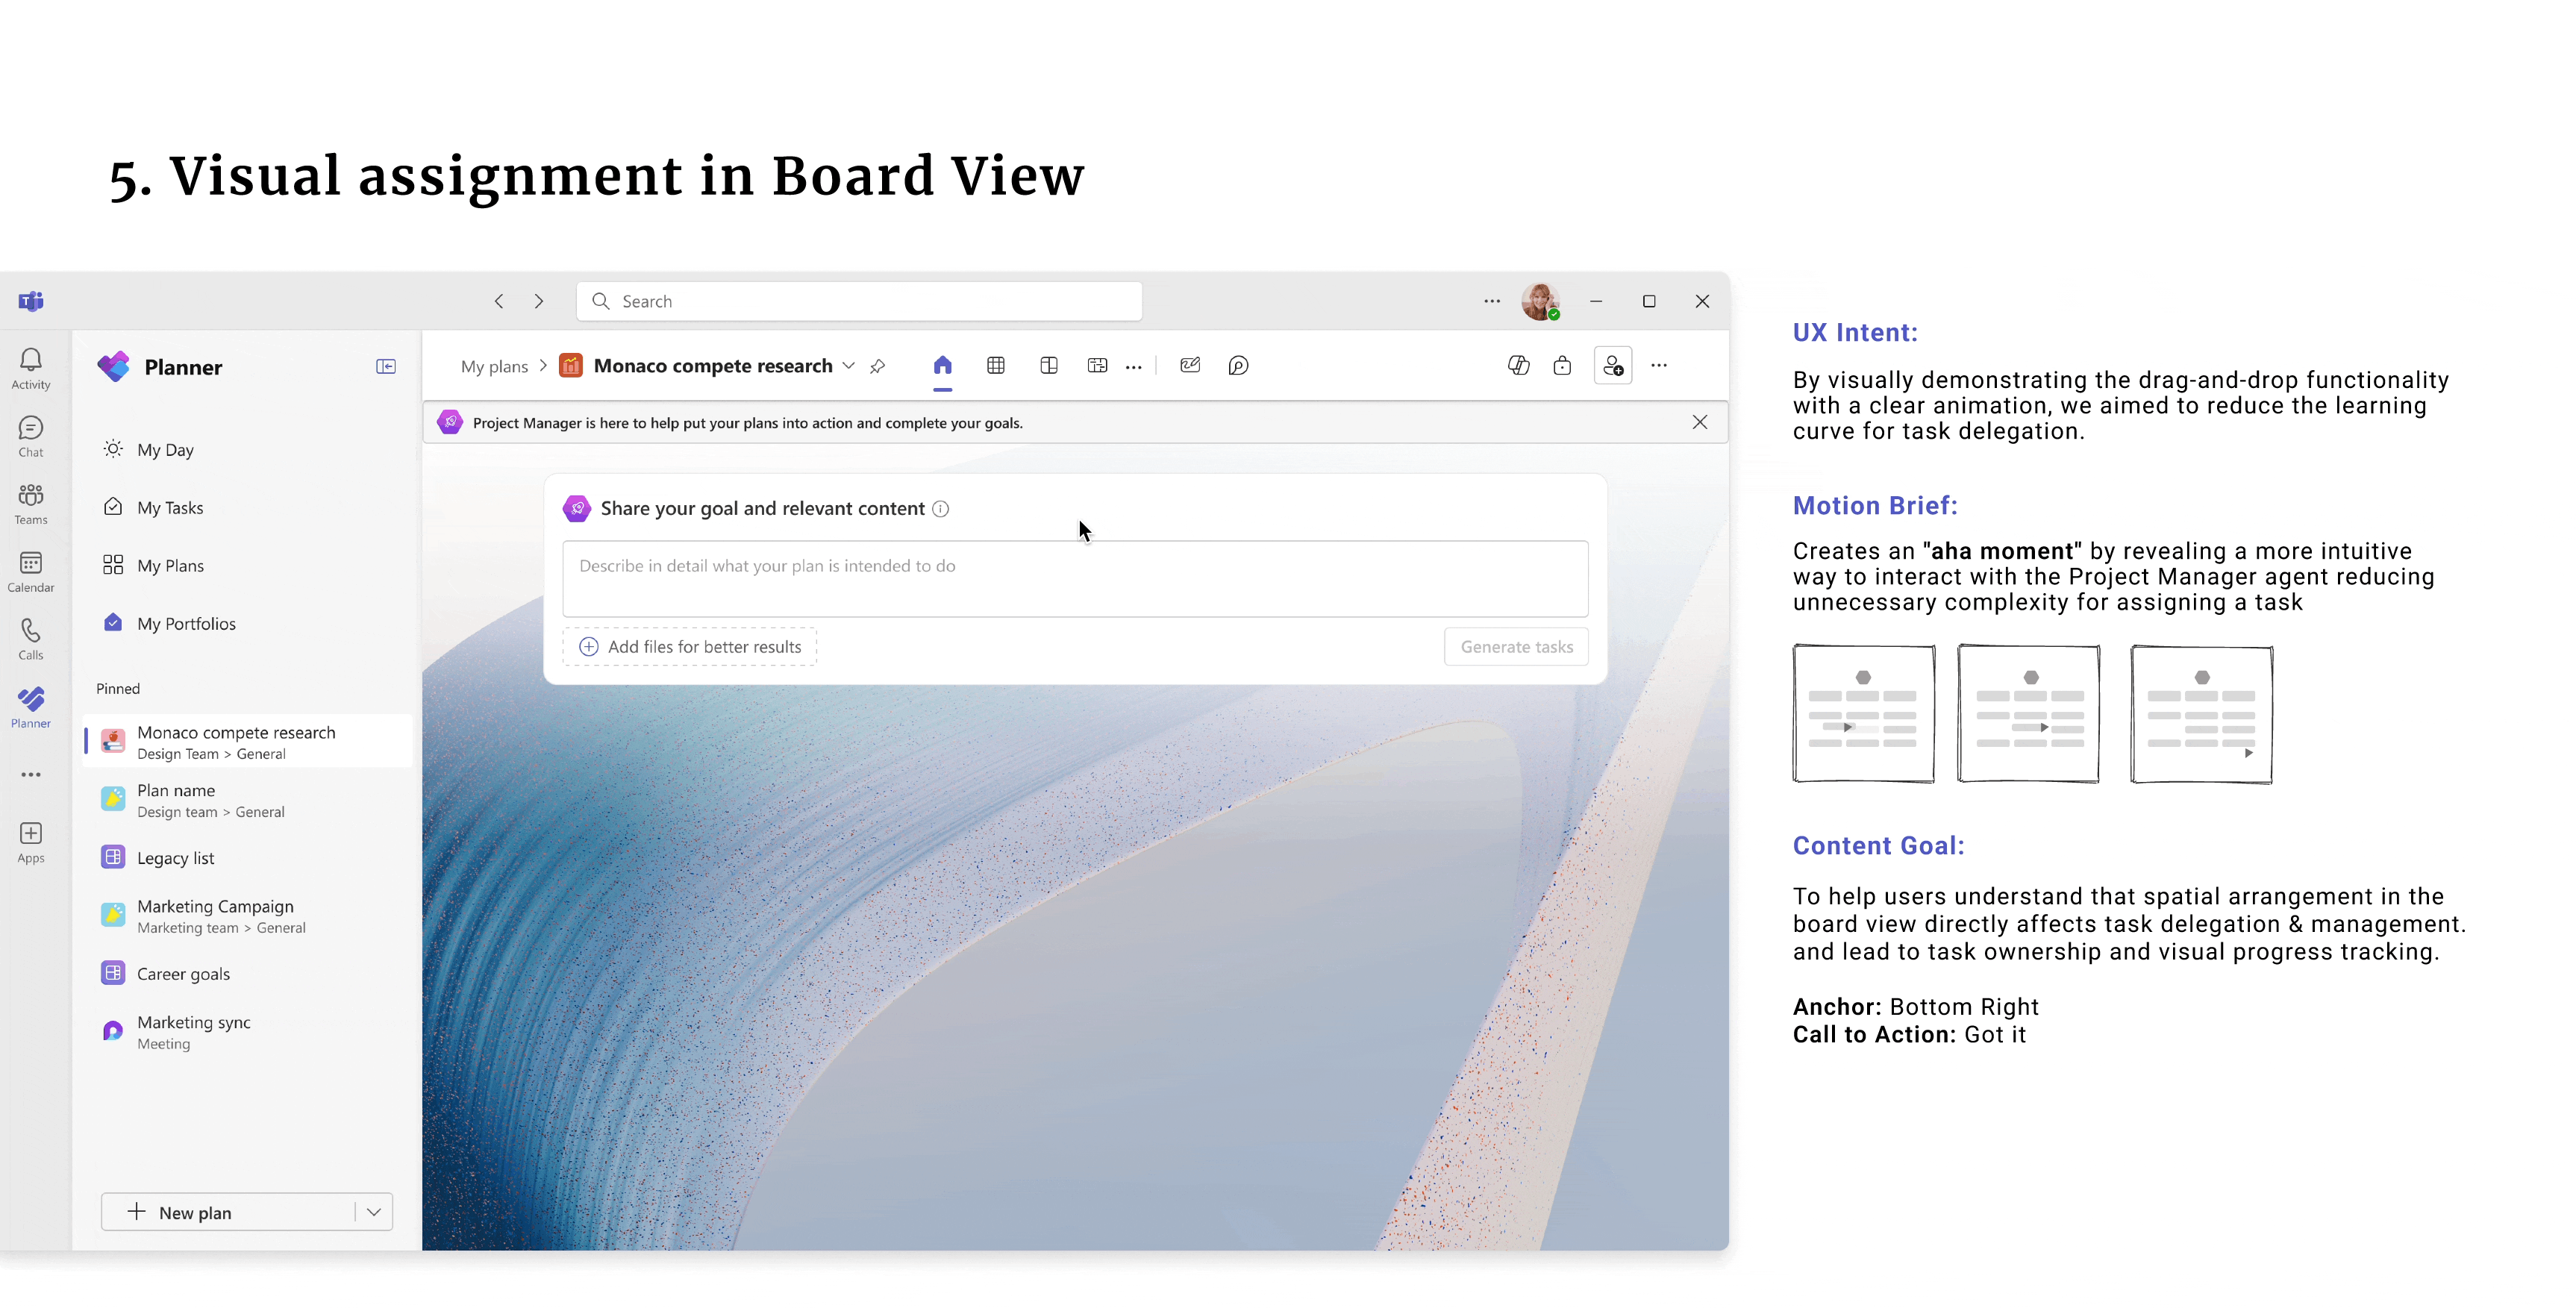Open My Portfolios in the Planner sidebar
This screenshot has width=2576, height=1308.
click(x=247, y=624)
